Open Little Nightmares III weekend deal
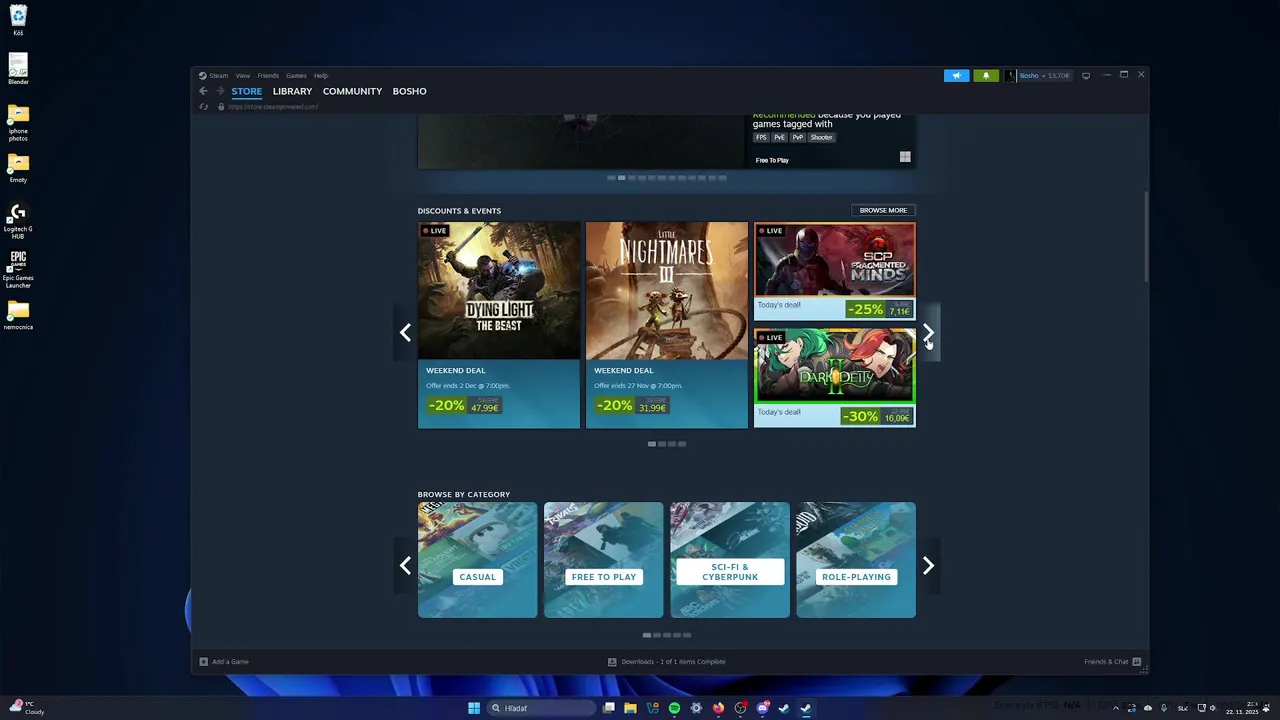 tap(667, 325)
